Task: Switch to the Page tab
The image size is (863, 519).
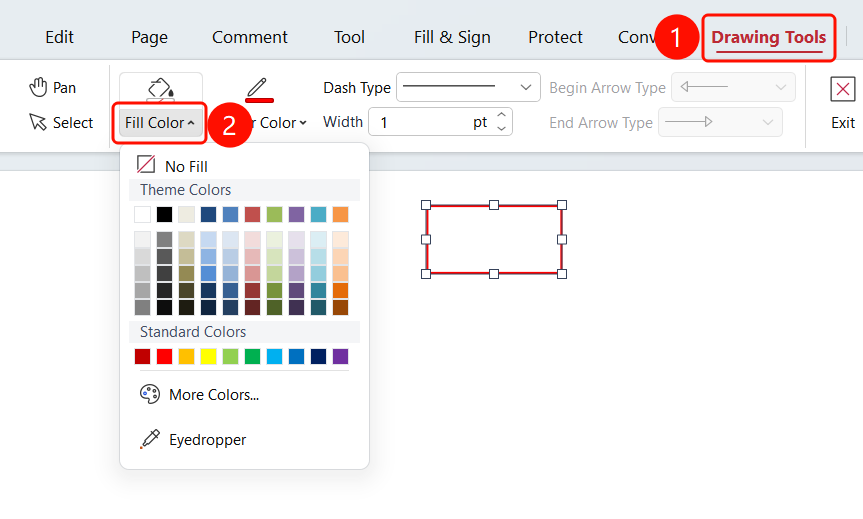Action: (149, 37)
